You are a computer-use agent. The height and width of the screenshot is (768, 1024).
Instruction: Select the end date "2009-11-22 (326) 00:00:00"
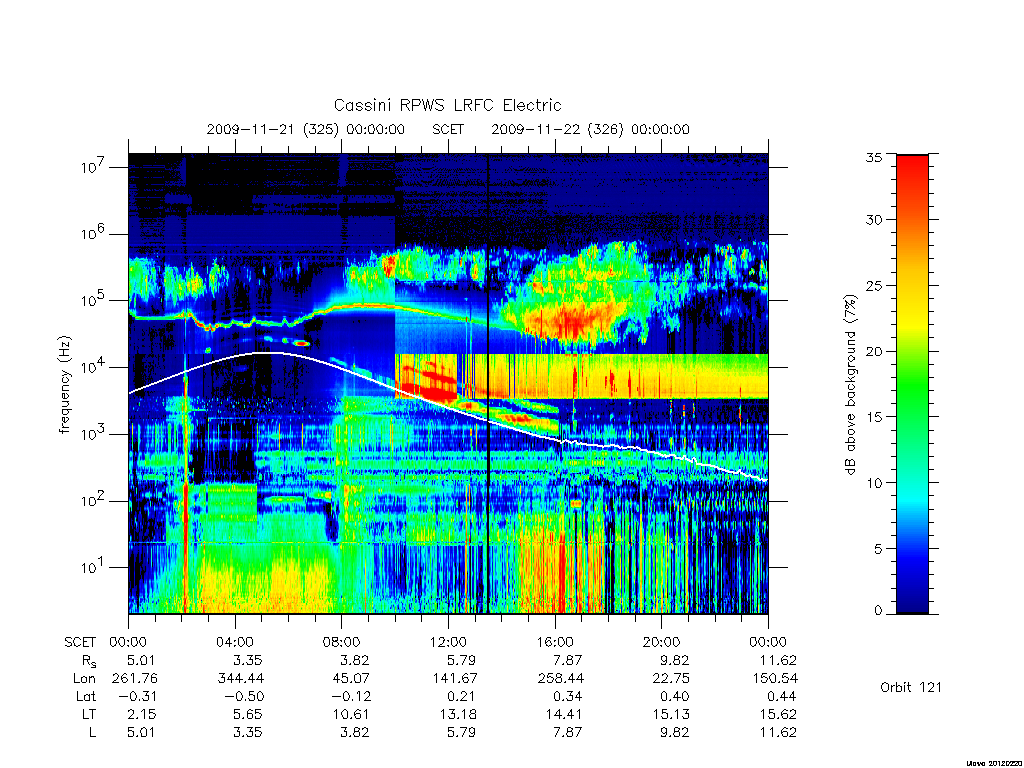(590, 129)
